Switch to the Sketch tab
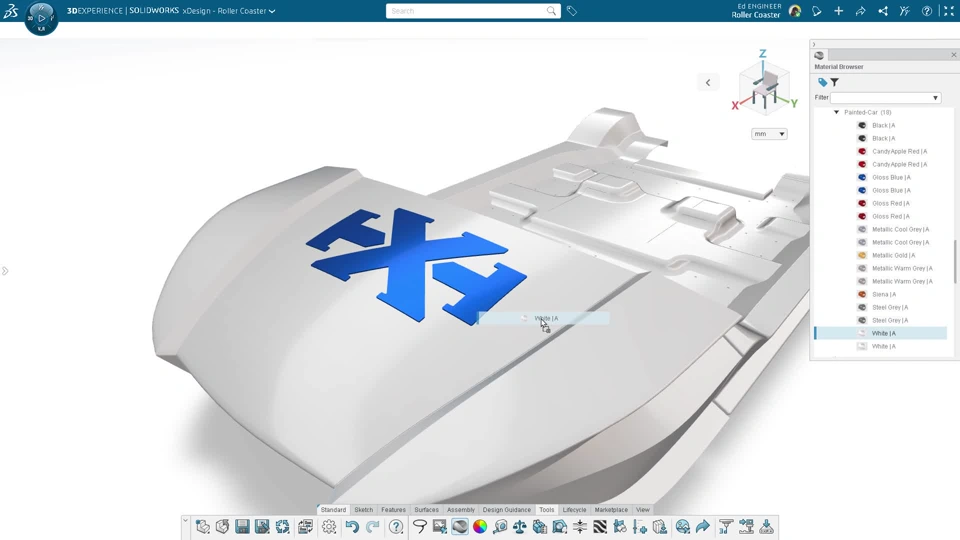Screen dimensions: 960x540 [364, 509]
